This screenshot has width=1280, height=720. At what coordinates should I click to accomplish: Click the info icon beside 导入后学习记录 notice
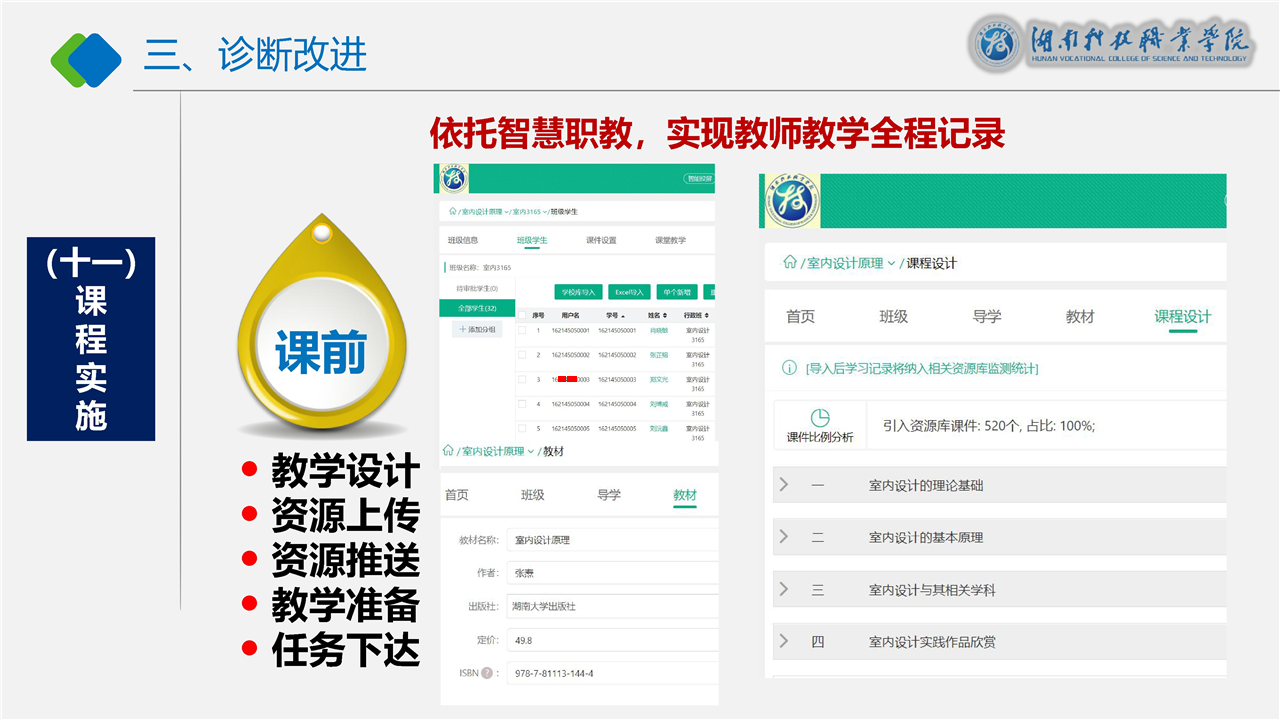[789, 369]
